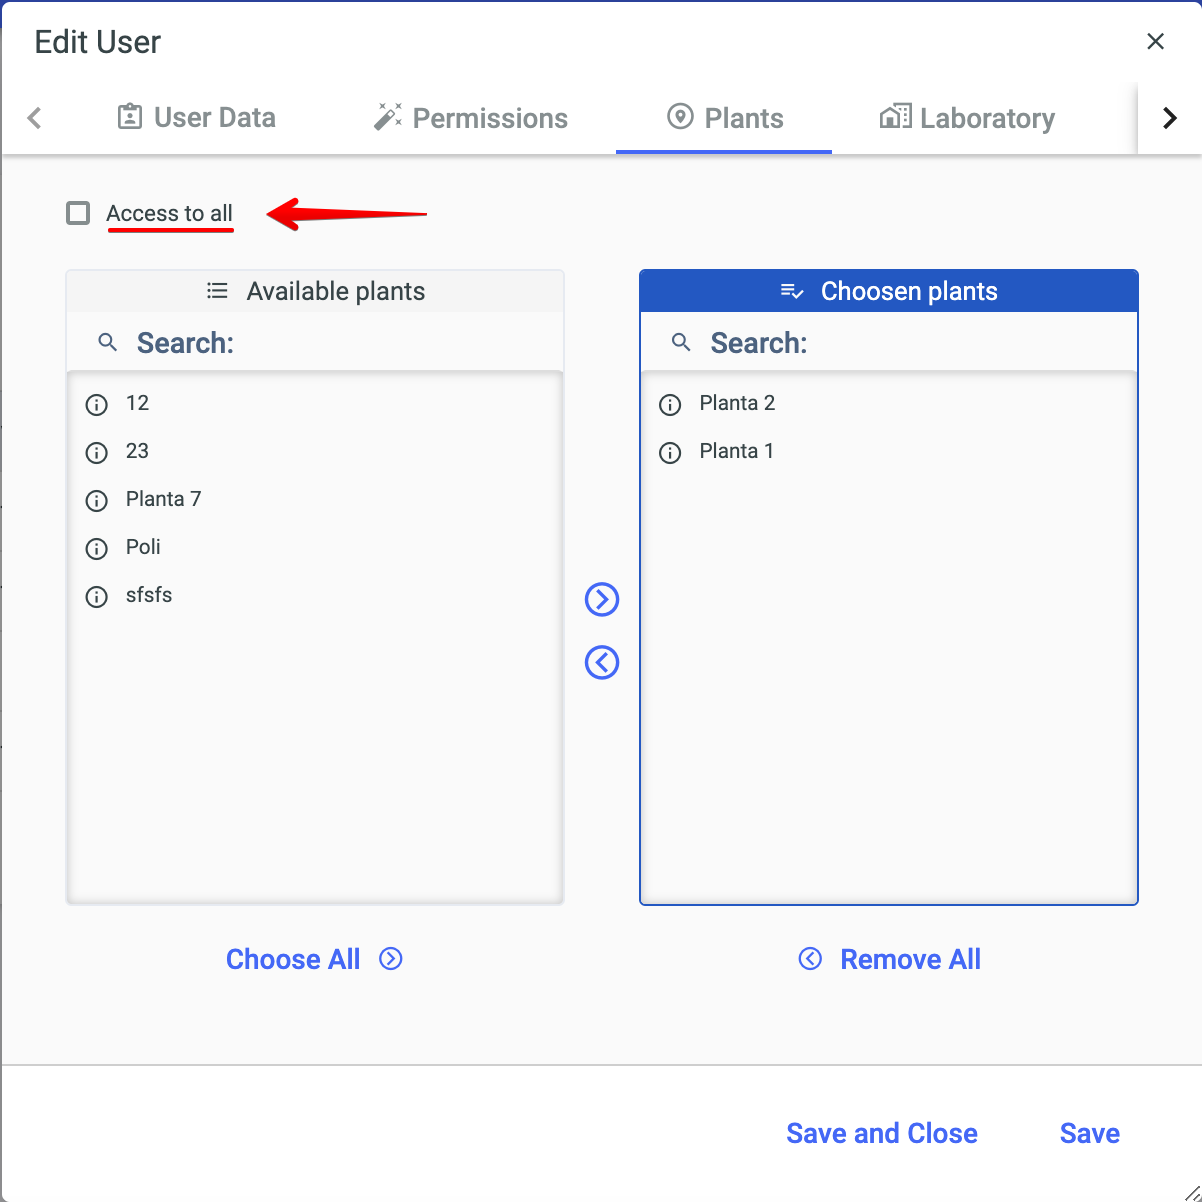Click Save and Close

(881, 1133)
